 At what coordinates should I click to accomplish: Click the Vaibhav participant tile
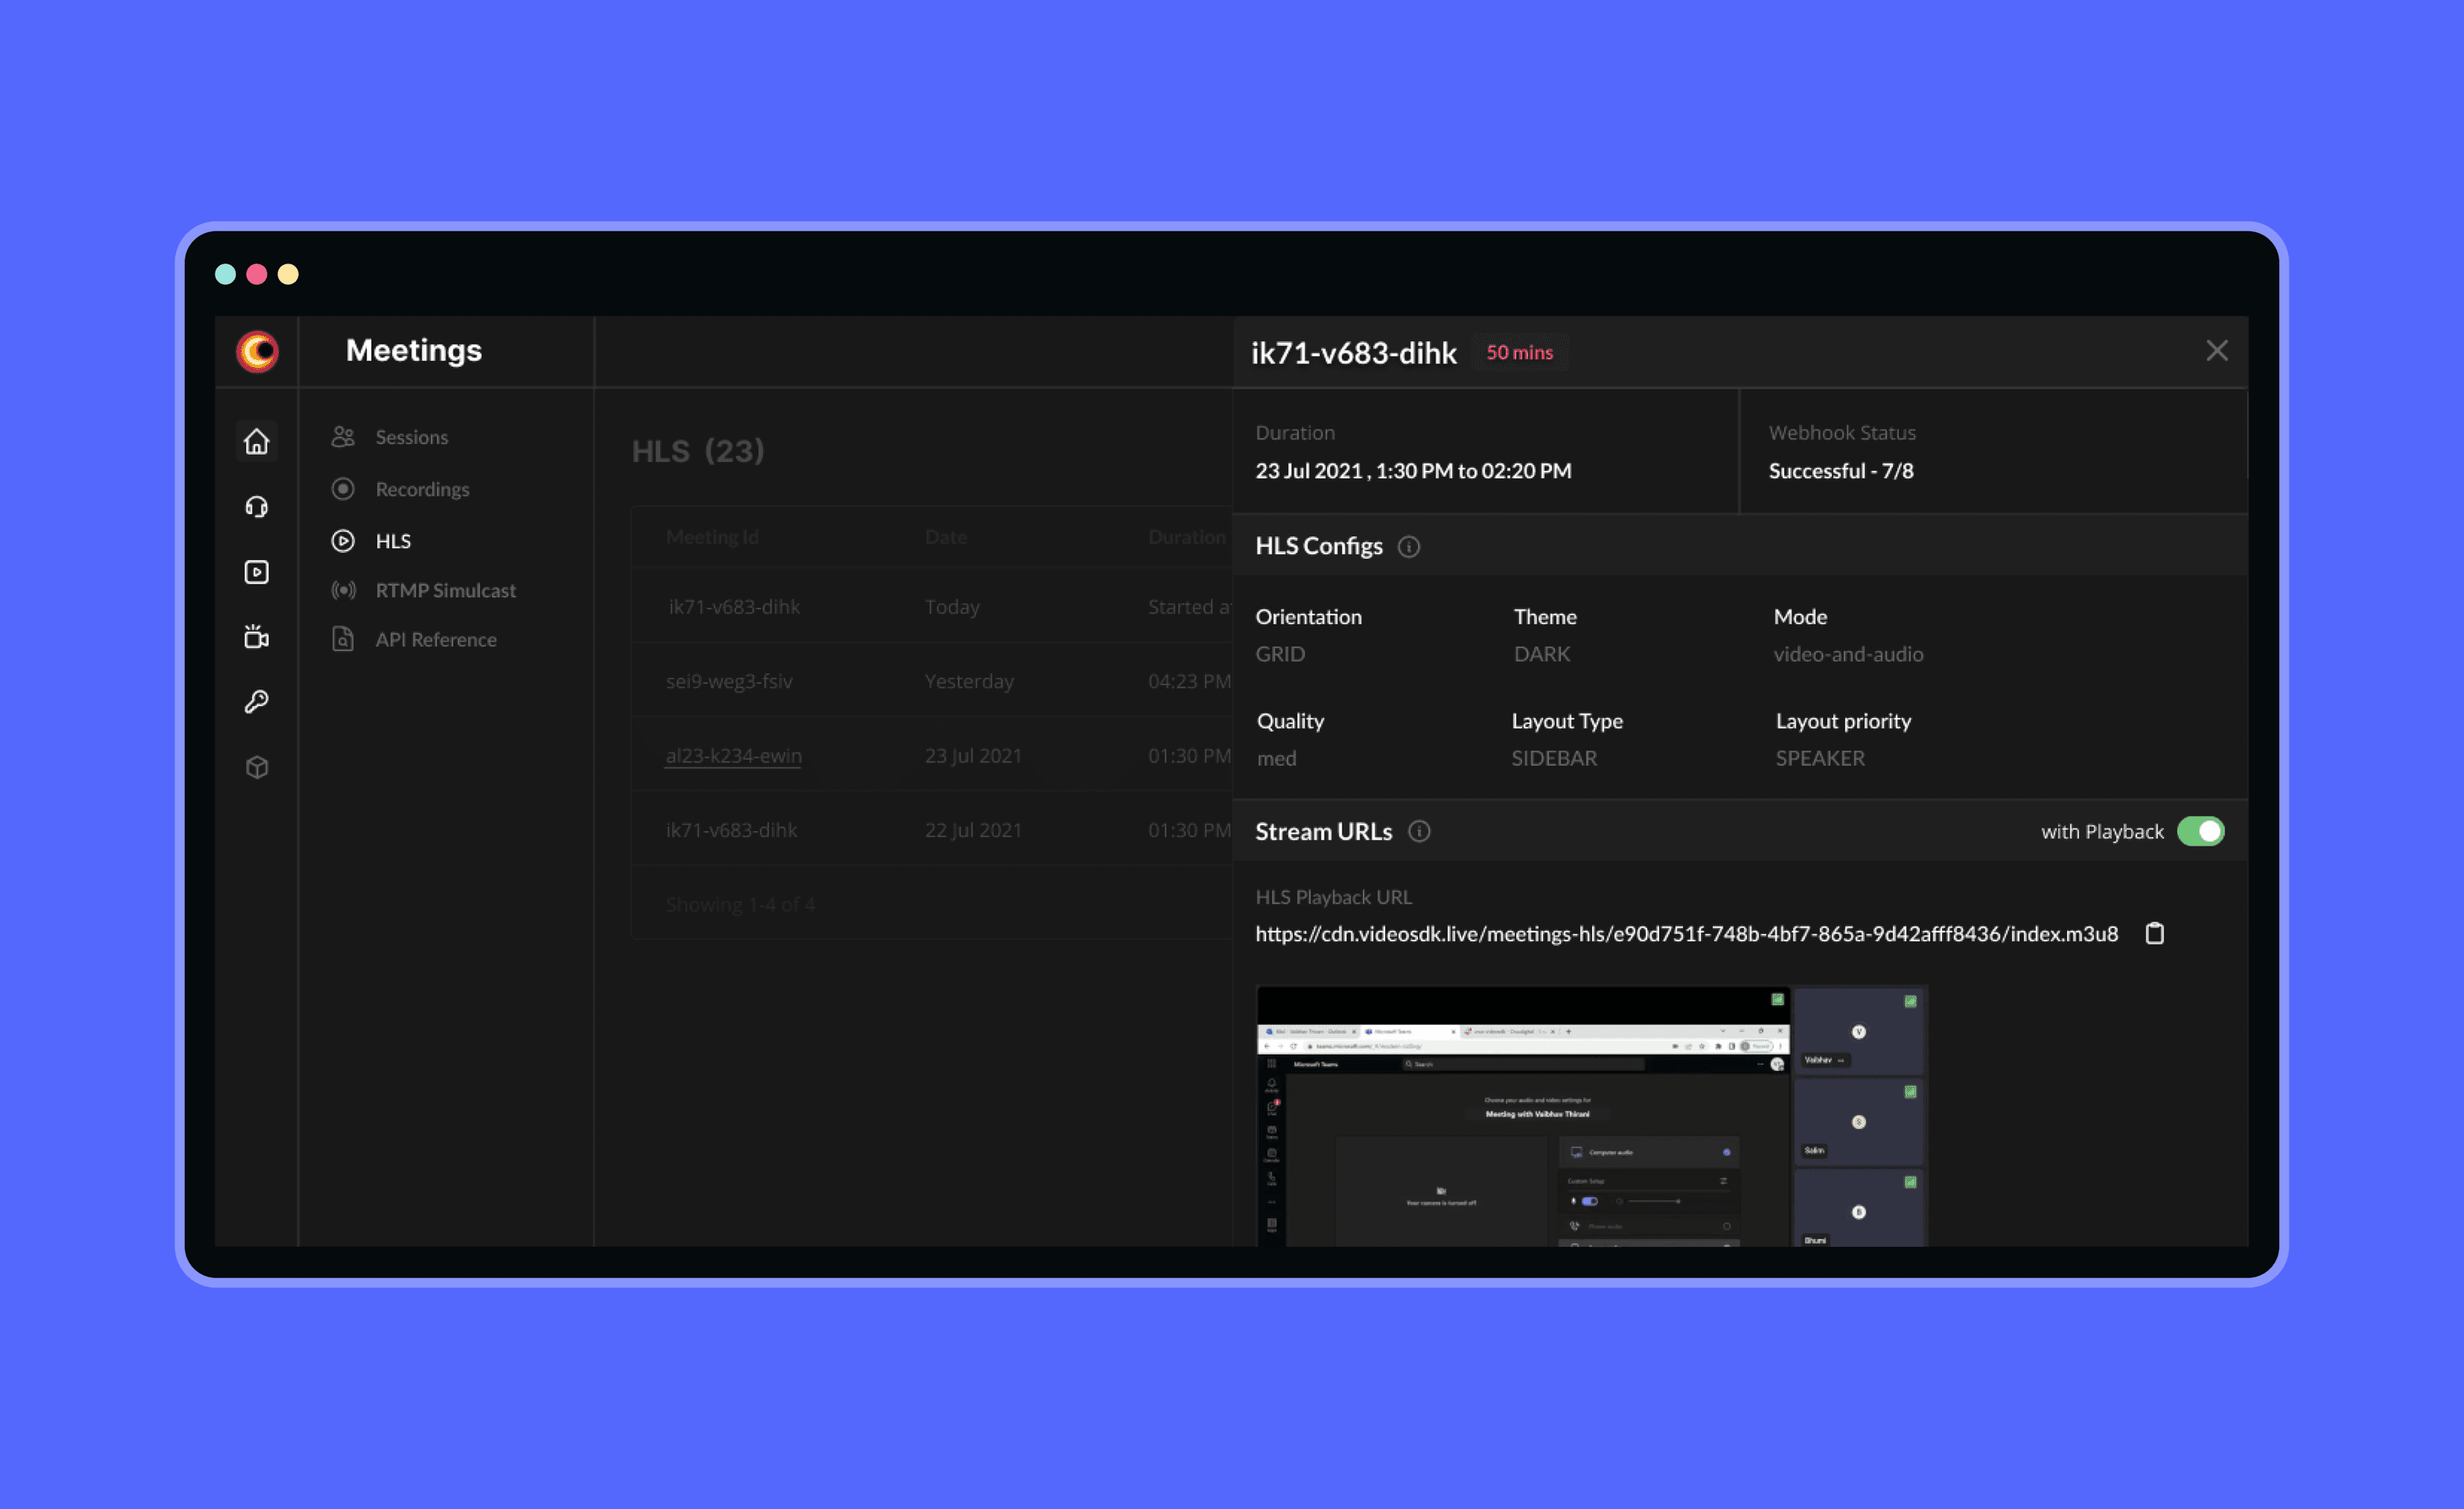(1859, 1031)
